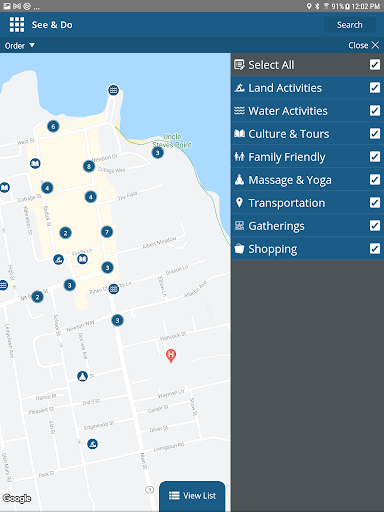Open cluster 2 in the yellow district
Screen dimensions: 384x512
(65, 233)
